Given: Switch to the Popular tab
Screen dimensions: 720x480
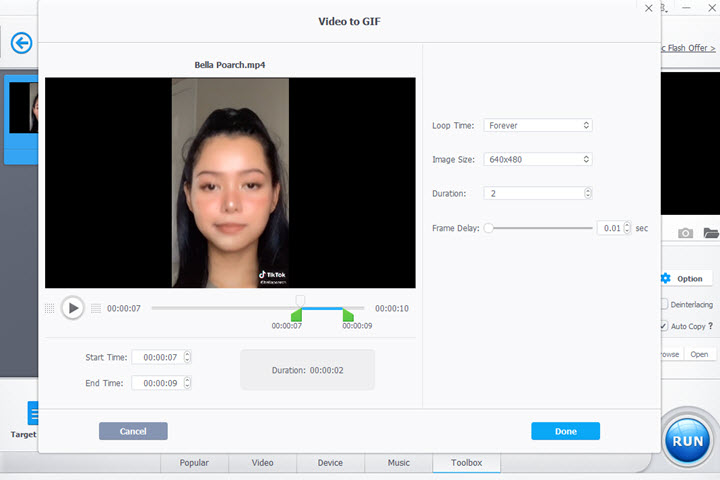Looking at the screenshot, I should [x=194, y=463].
